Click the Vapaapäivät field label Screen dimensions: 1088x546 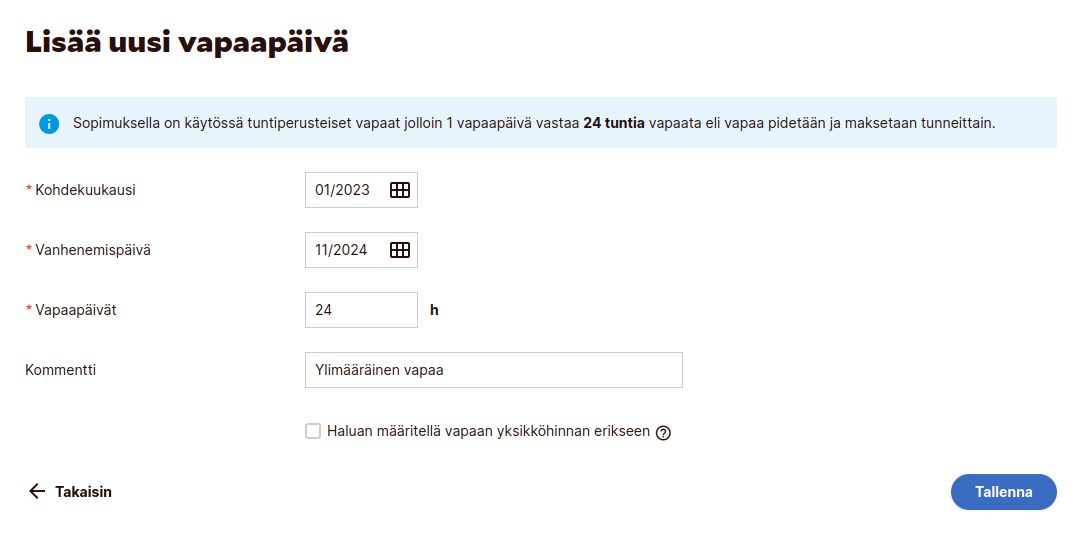pyautogui.click(x=76, y=310)
